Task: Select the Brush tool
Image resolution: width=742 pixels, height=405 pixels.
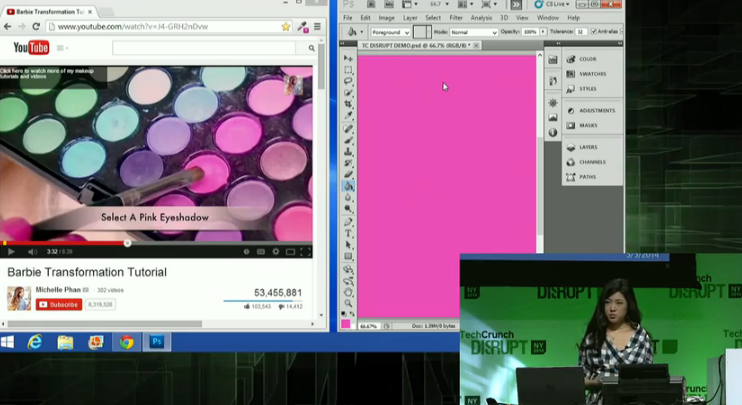Action: coord(348,140)
